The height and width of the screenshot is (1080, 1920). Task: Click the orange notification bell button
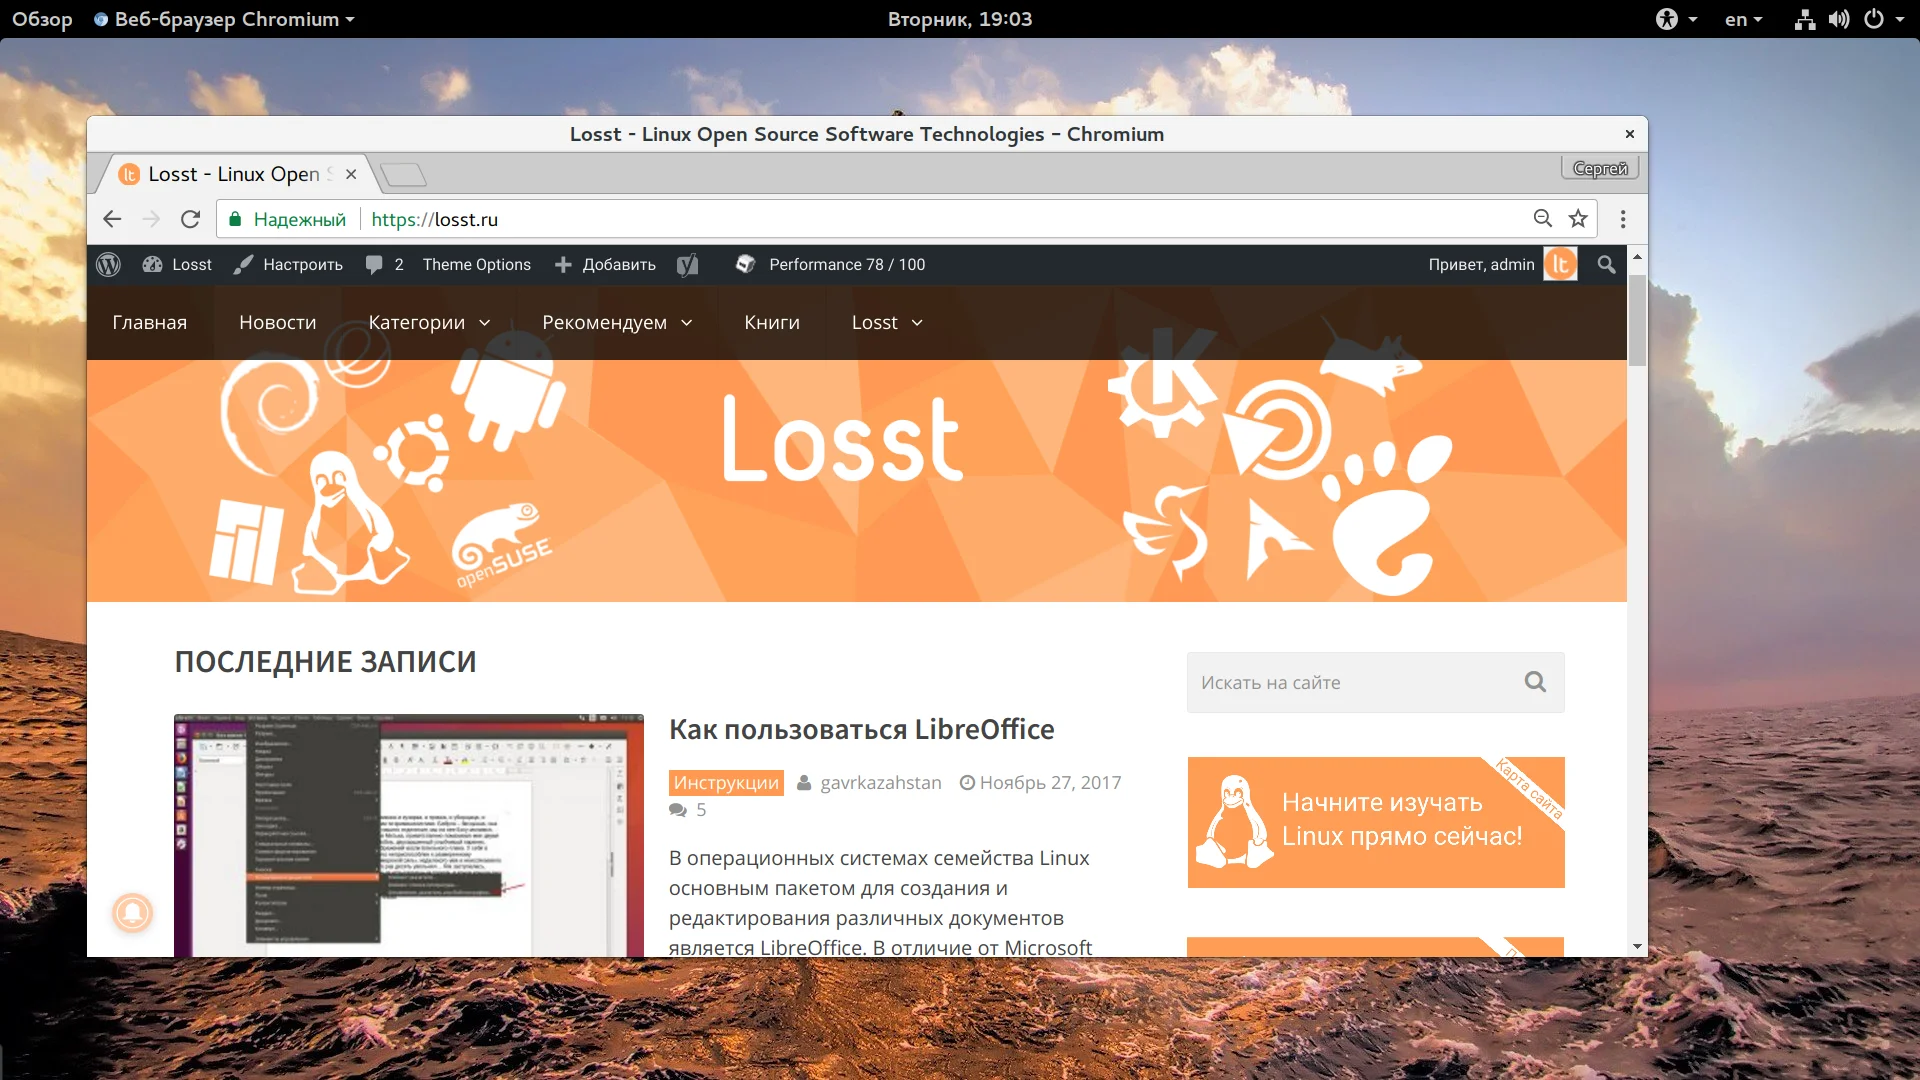(x=132, y=912)
